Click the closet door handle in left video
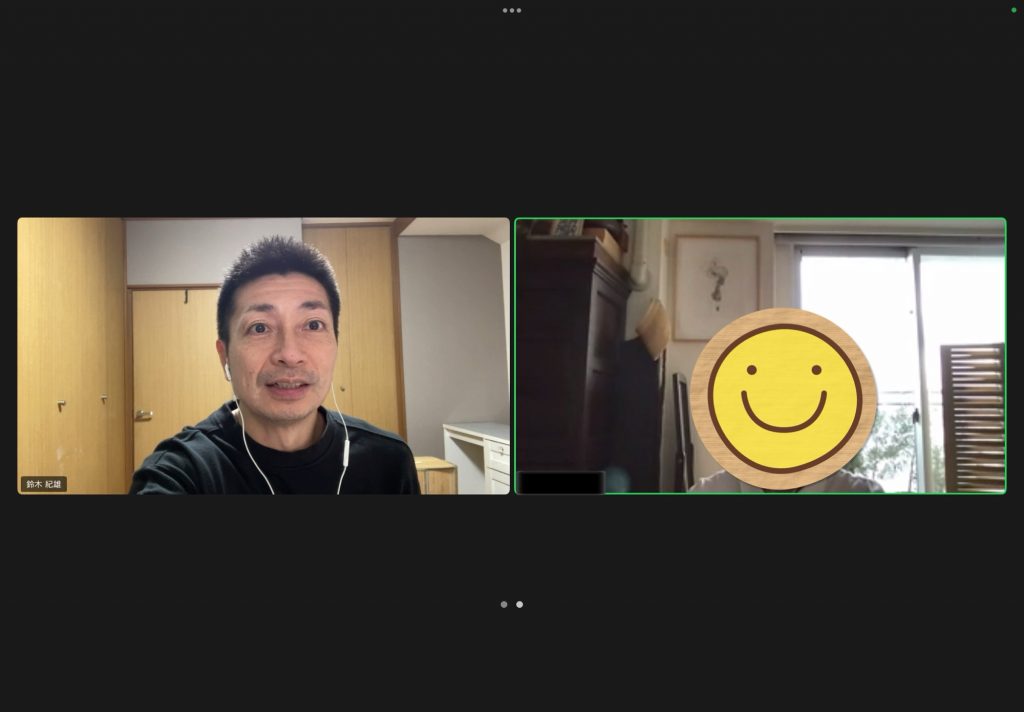The height and width of the screenshot is (712, 1024). pyautogui.click(x=143, y=414)
